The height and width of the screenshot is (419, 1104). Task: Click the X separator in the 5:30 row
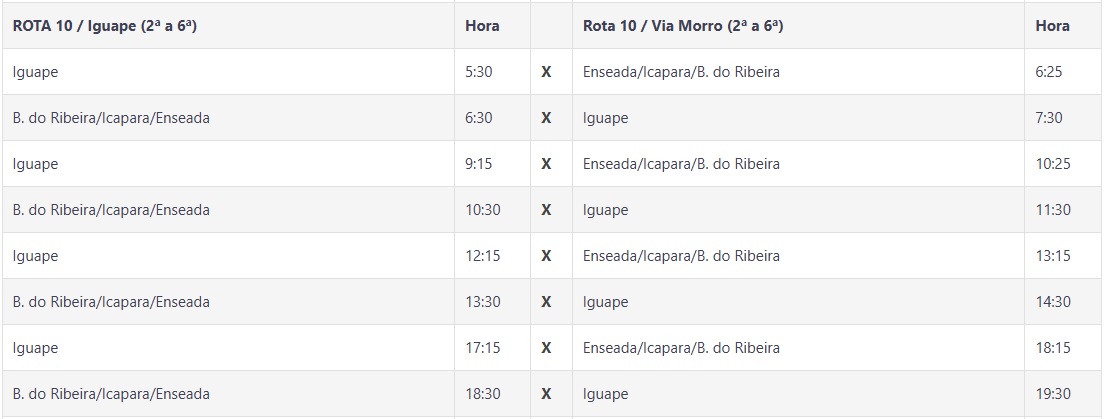pos(546,72)
